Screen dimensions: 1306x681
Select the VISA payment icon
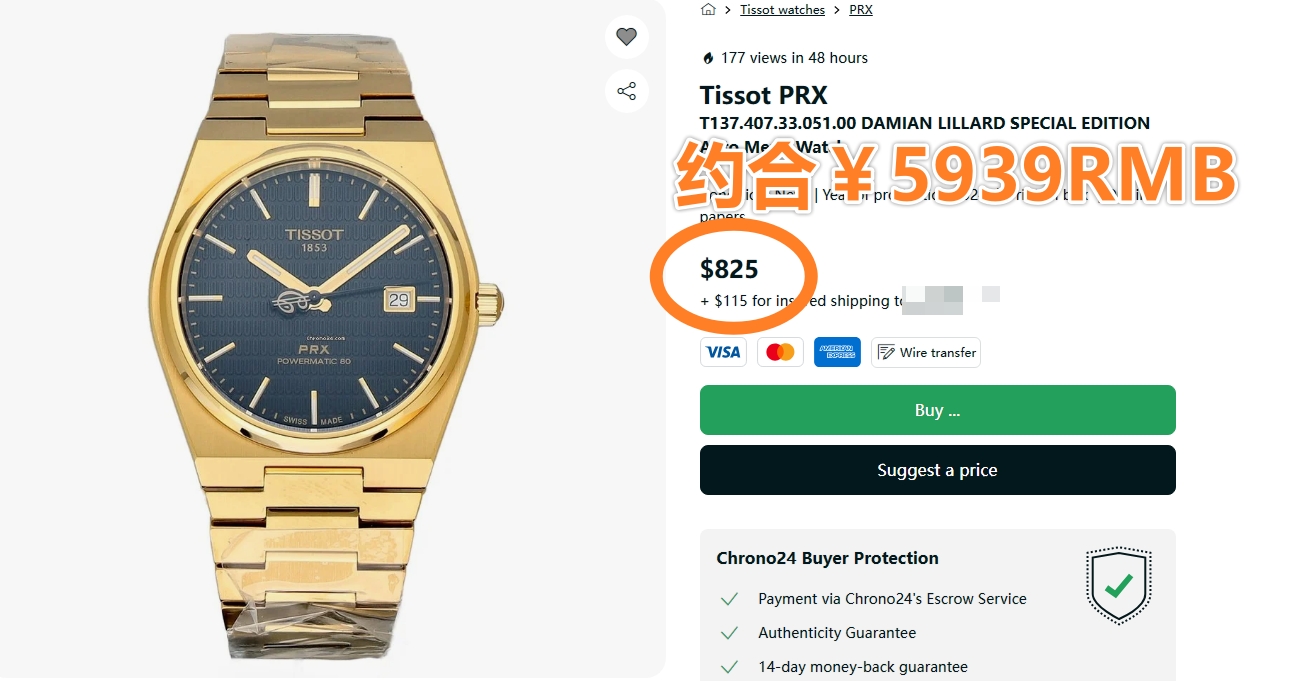(723, 352)
